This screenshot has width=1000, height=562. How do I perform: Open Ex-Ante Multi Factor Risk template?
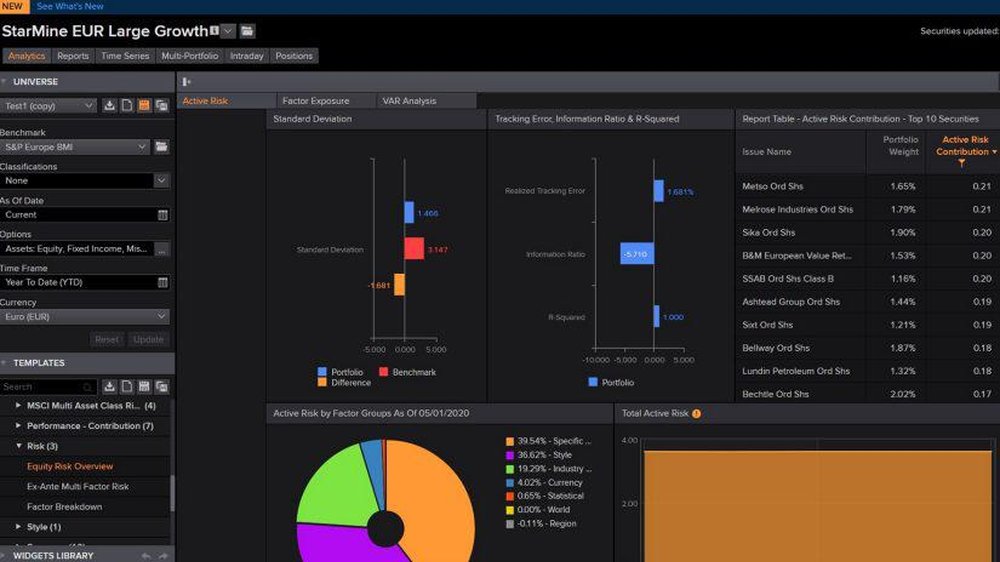[x=78, y=486]
